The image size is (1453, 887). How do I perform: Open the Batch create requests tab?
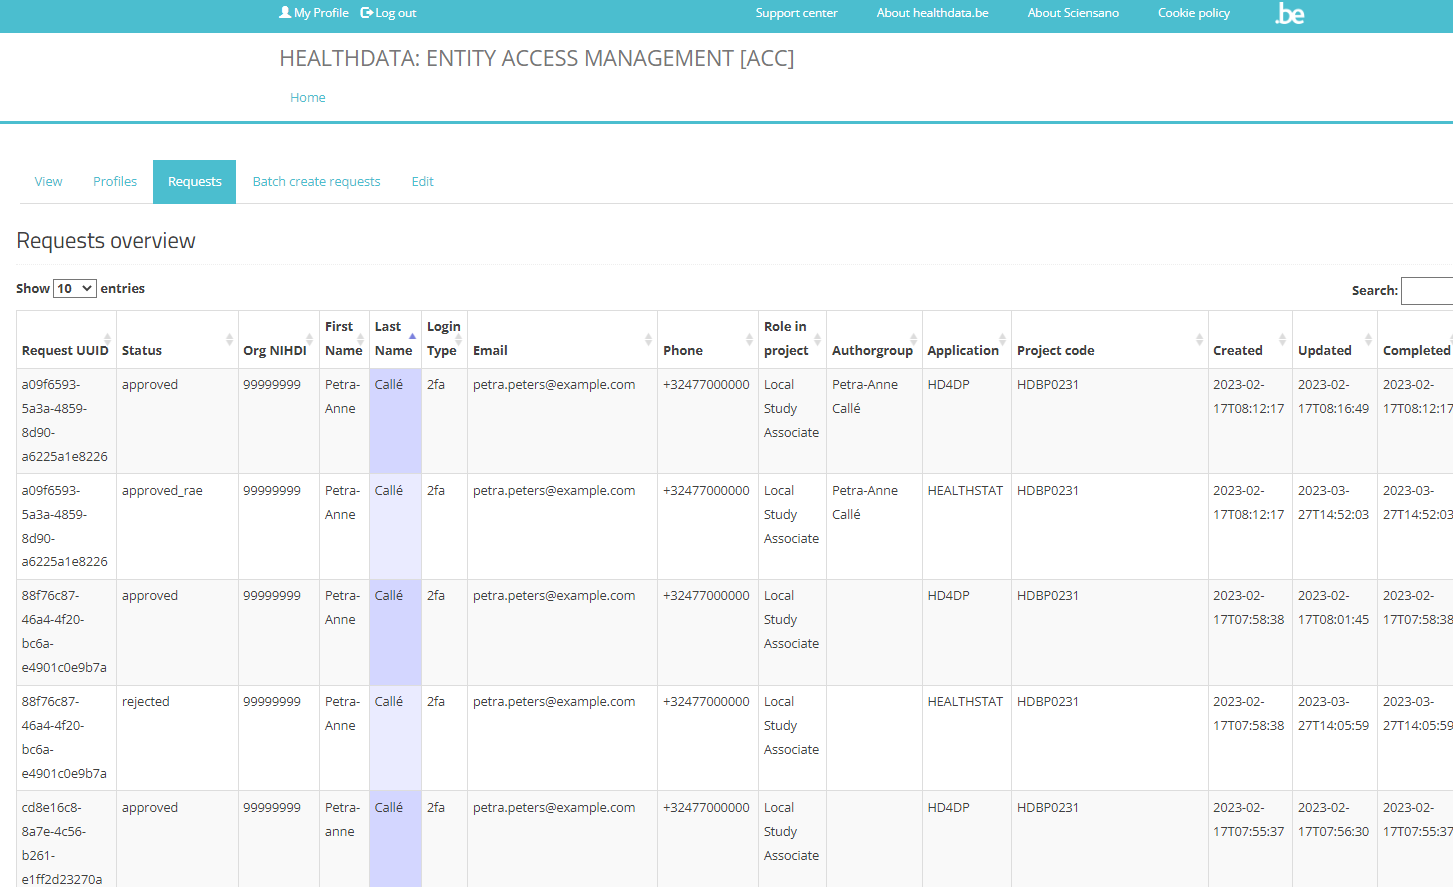[x=316, y=182]
